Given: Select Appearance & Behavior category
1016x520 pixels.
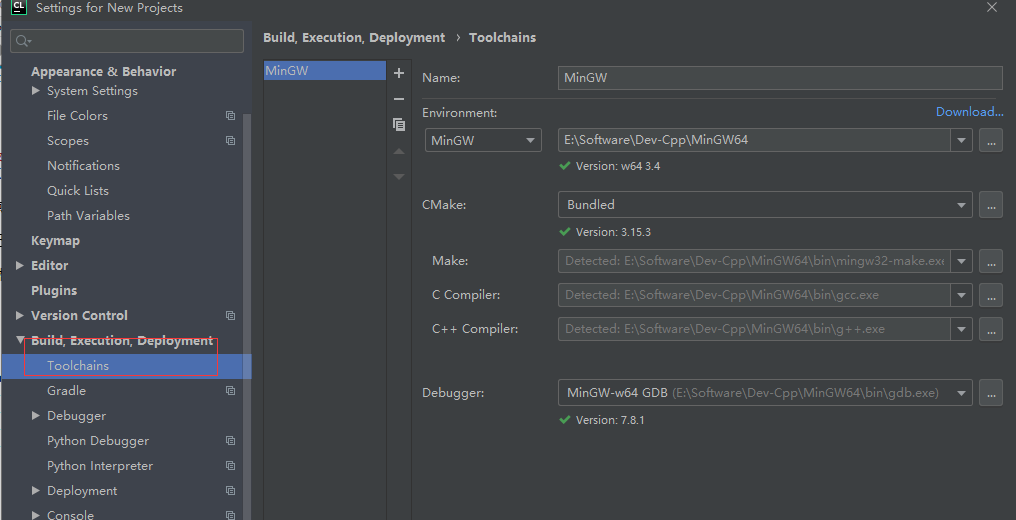Looking at the screenshot, I should tap(104, 71).
